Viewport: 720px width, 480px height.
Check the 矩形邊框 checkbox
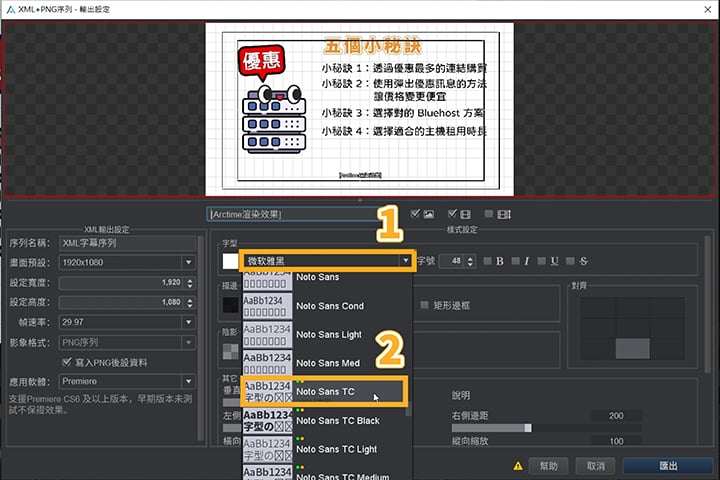coord(424,305)
